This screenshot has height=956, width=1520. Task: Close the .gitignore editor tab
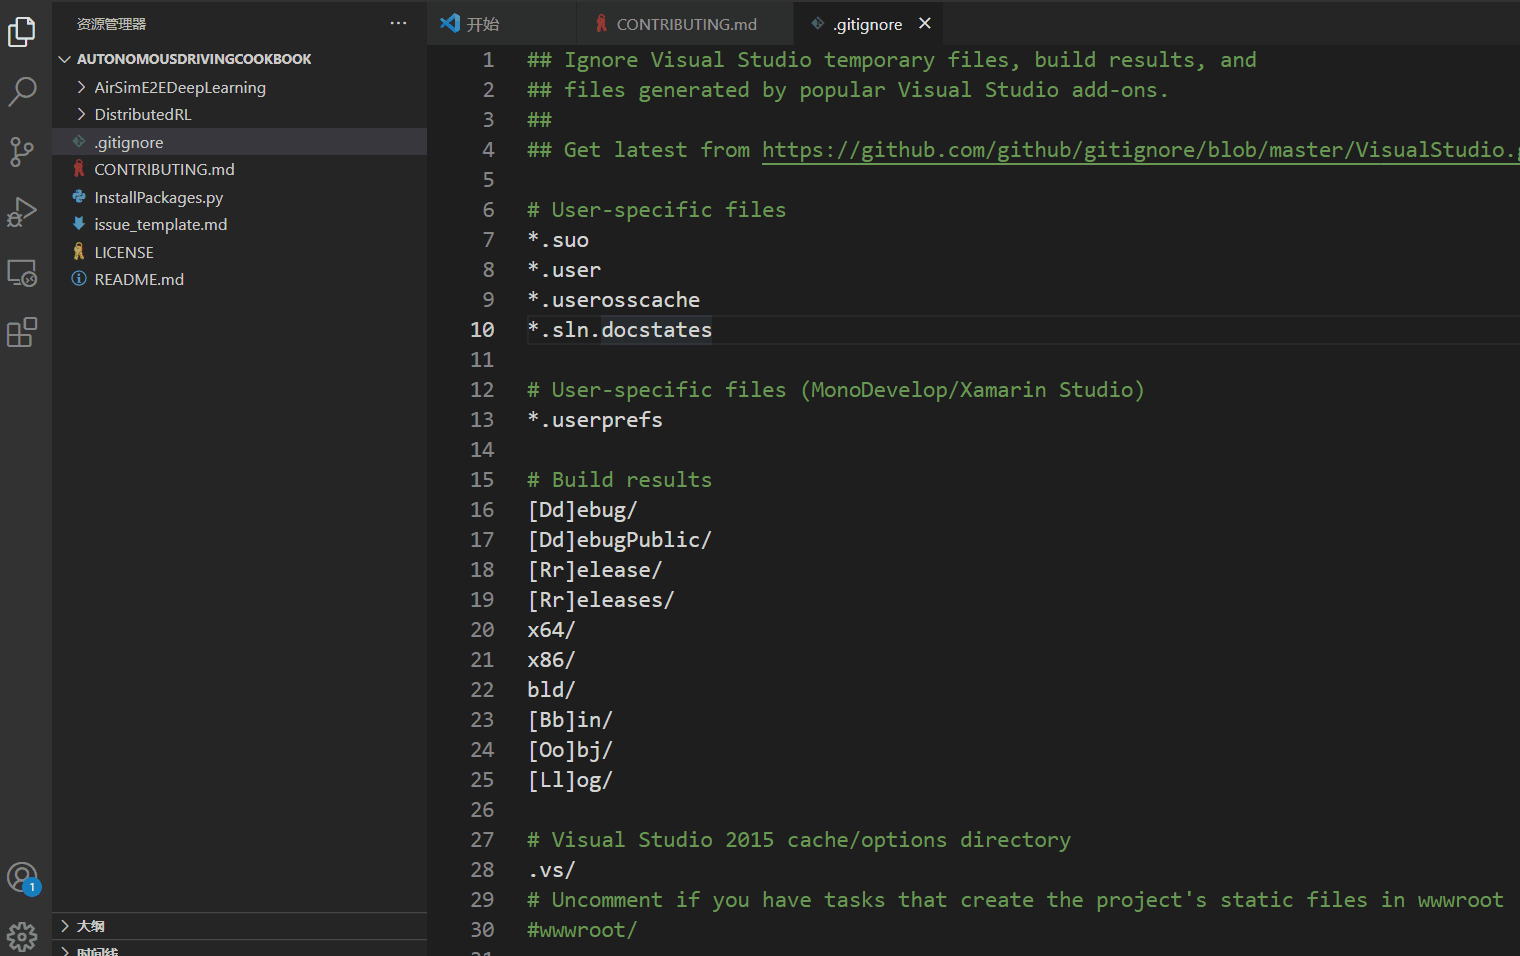coord(923,23)
